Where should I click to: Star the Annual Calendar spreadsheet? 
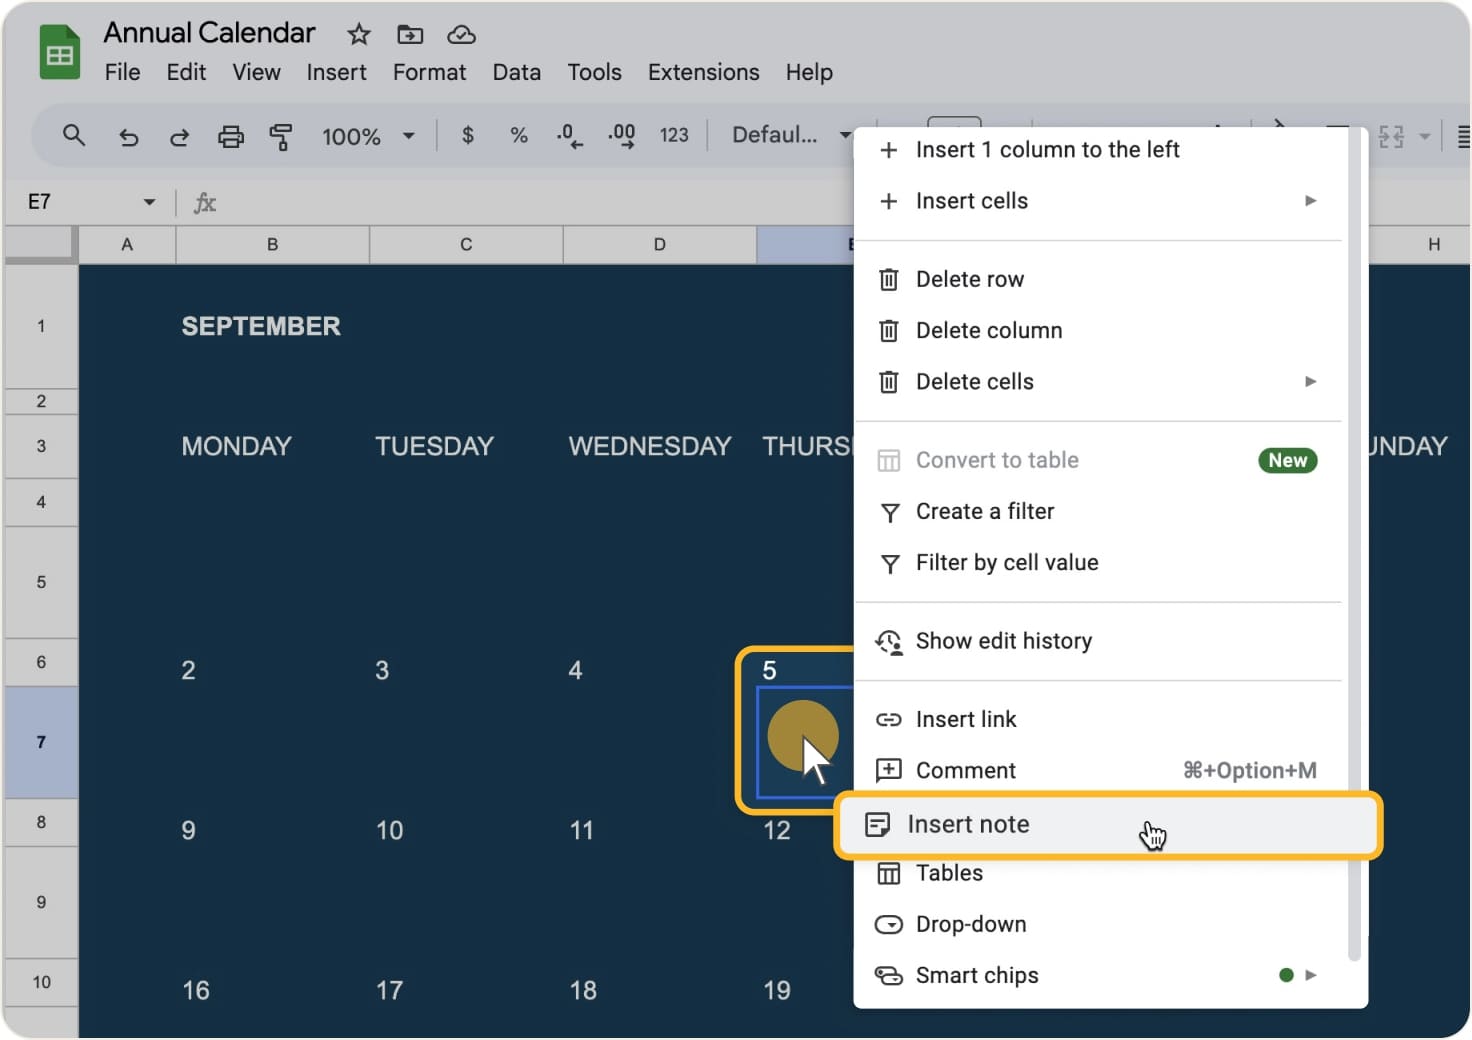click(x=358, y=34)
